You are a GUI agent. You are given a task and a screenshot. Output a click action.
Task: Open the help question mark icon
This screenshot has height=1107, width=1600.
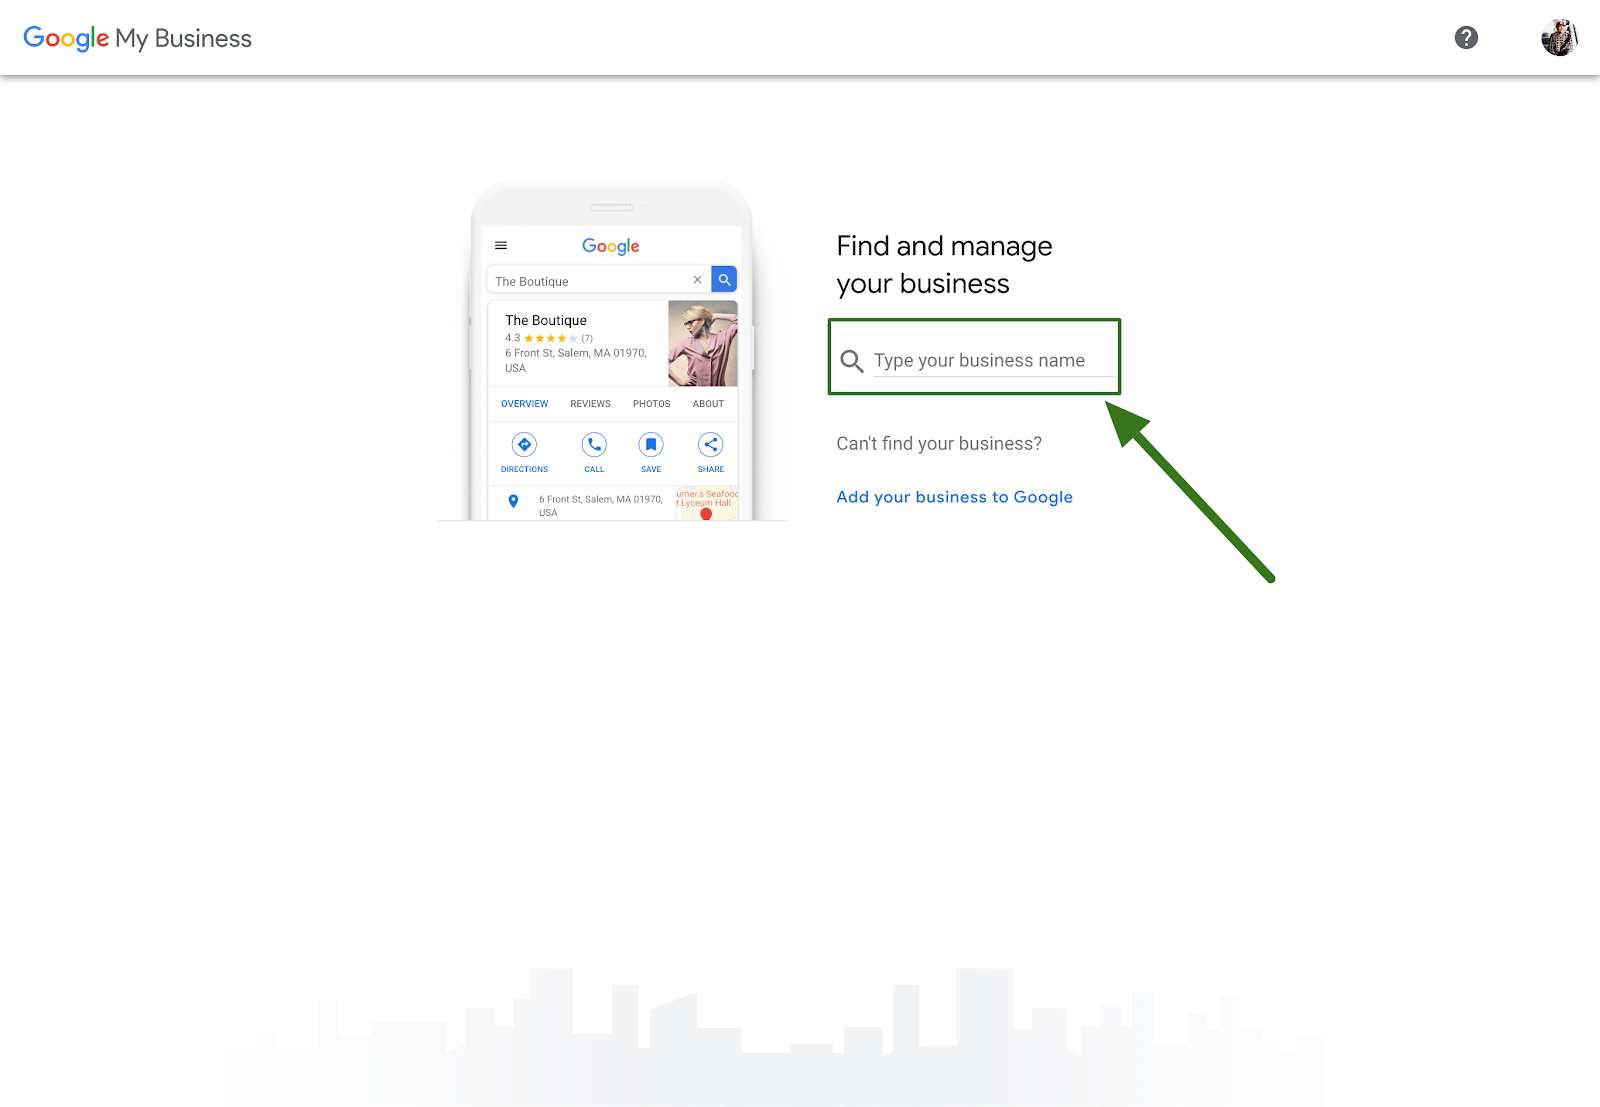coord(1466,38)
